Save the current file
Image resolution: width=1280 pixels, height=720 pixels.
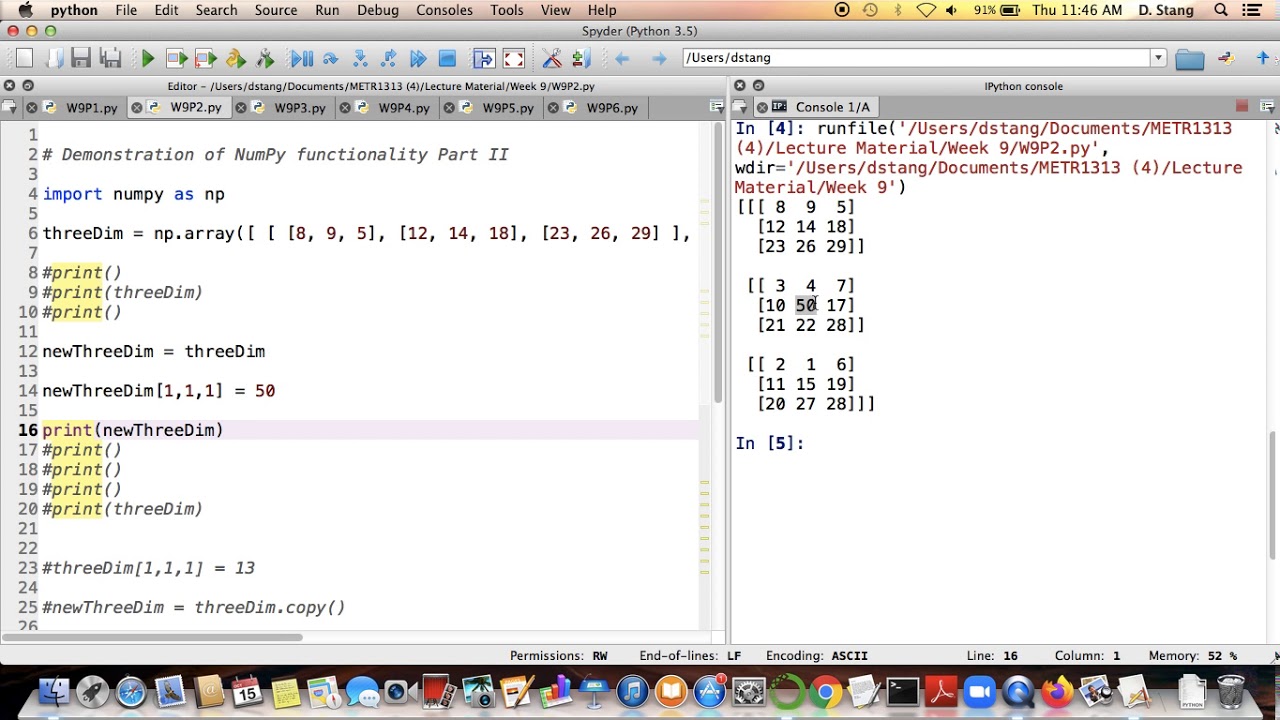coord(82,58)
